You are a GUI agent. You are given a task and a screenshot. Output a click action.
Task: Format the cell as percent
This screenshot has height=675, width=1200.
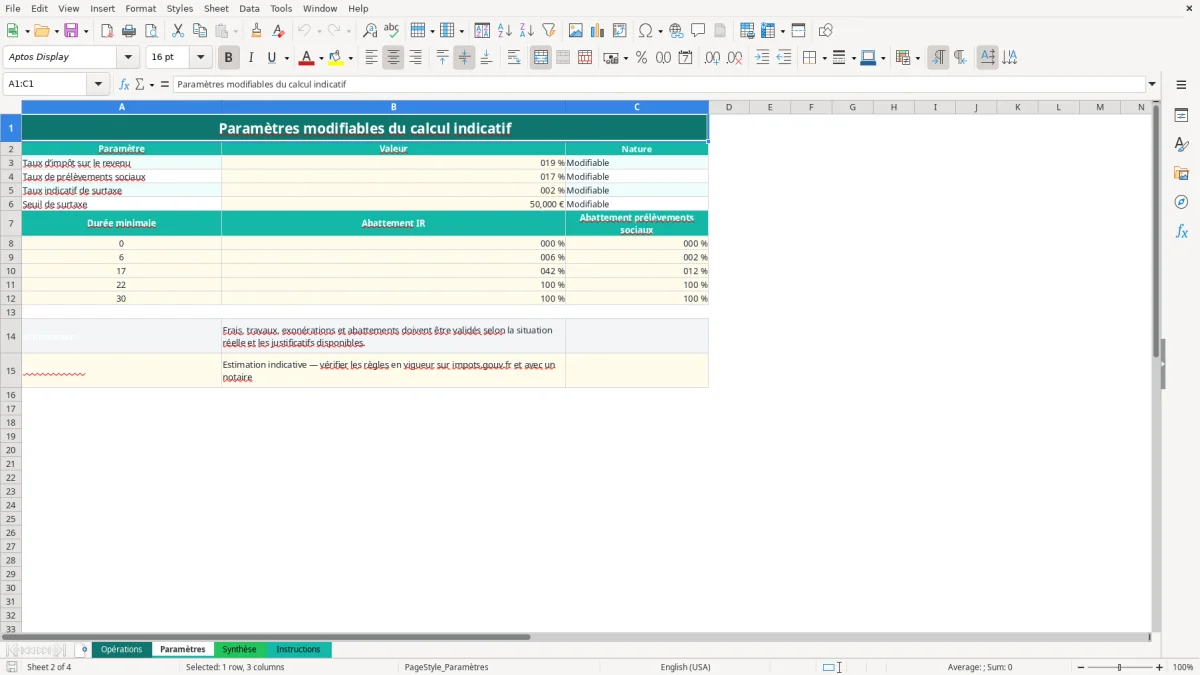pos(641,58)
